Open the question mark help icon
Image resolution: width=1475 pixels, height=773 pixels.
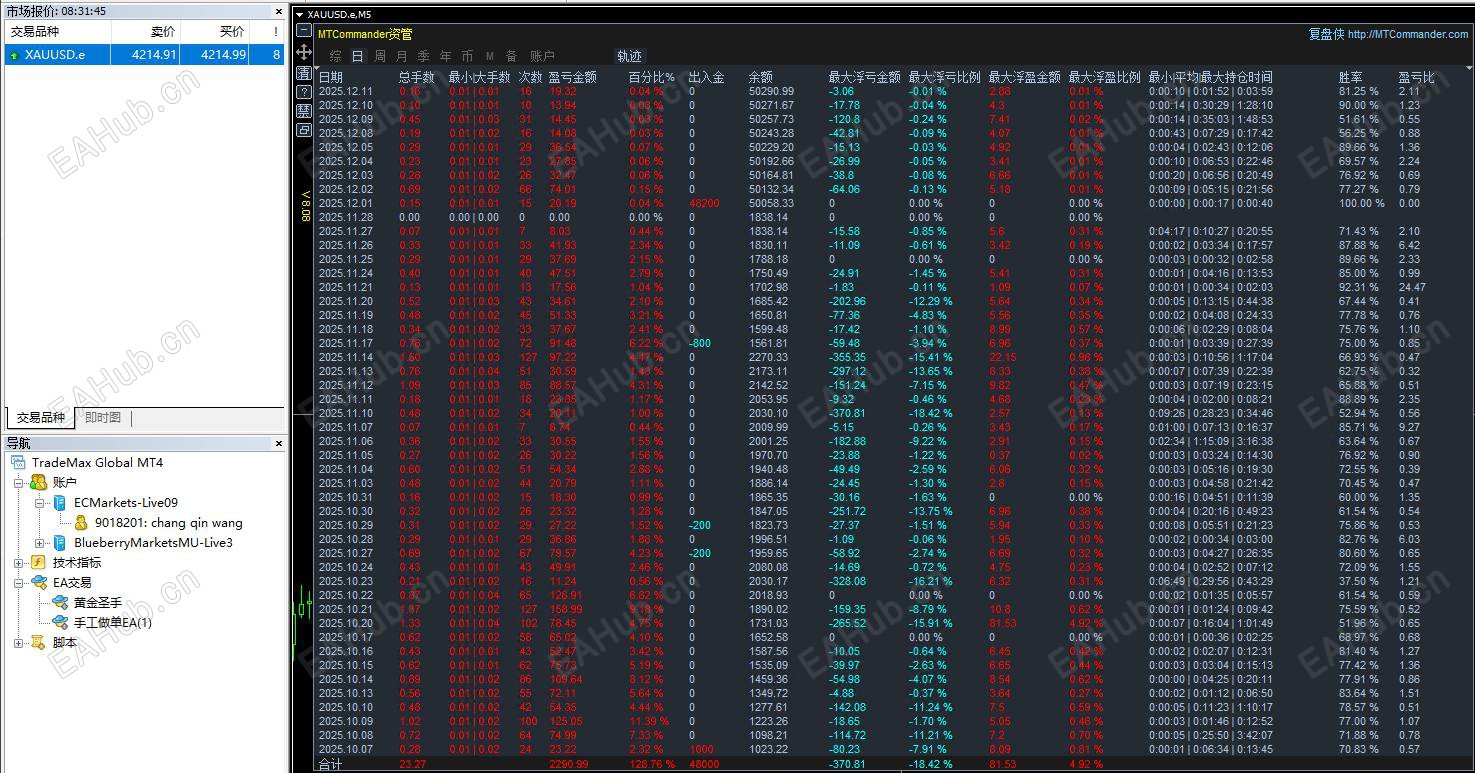coord(304,92)
